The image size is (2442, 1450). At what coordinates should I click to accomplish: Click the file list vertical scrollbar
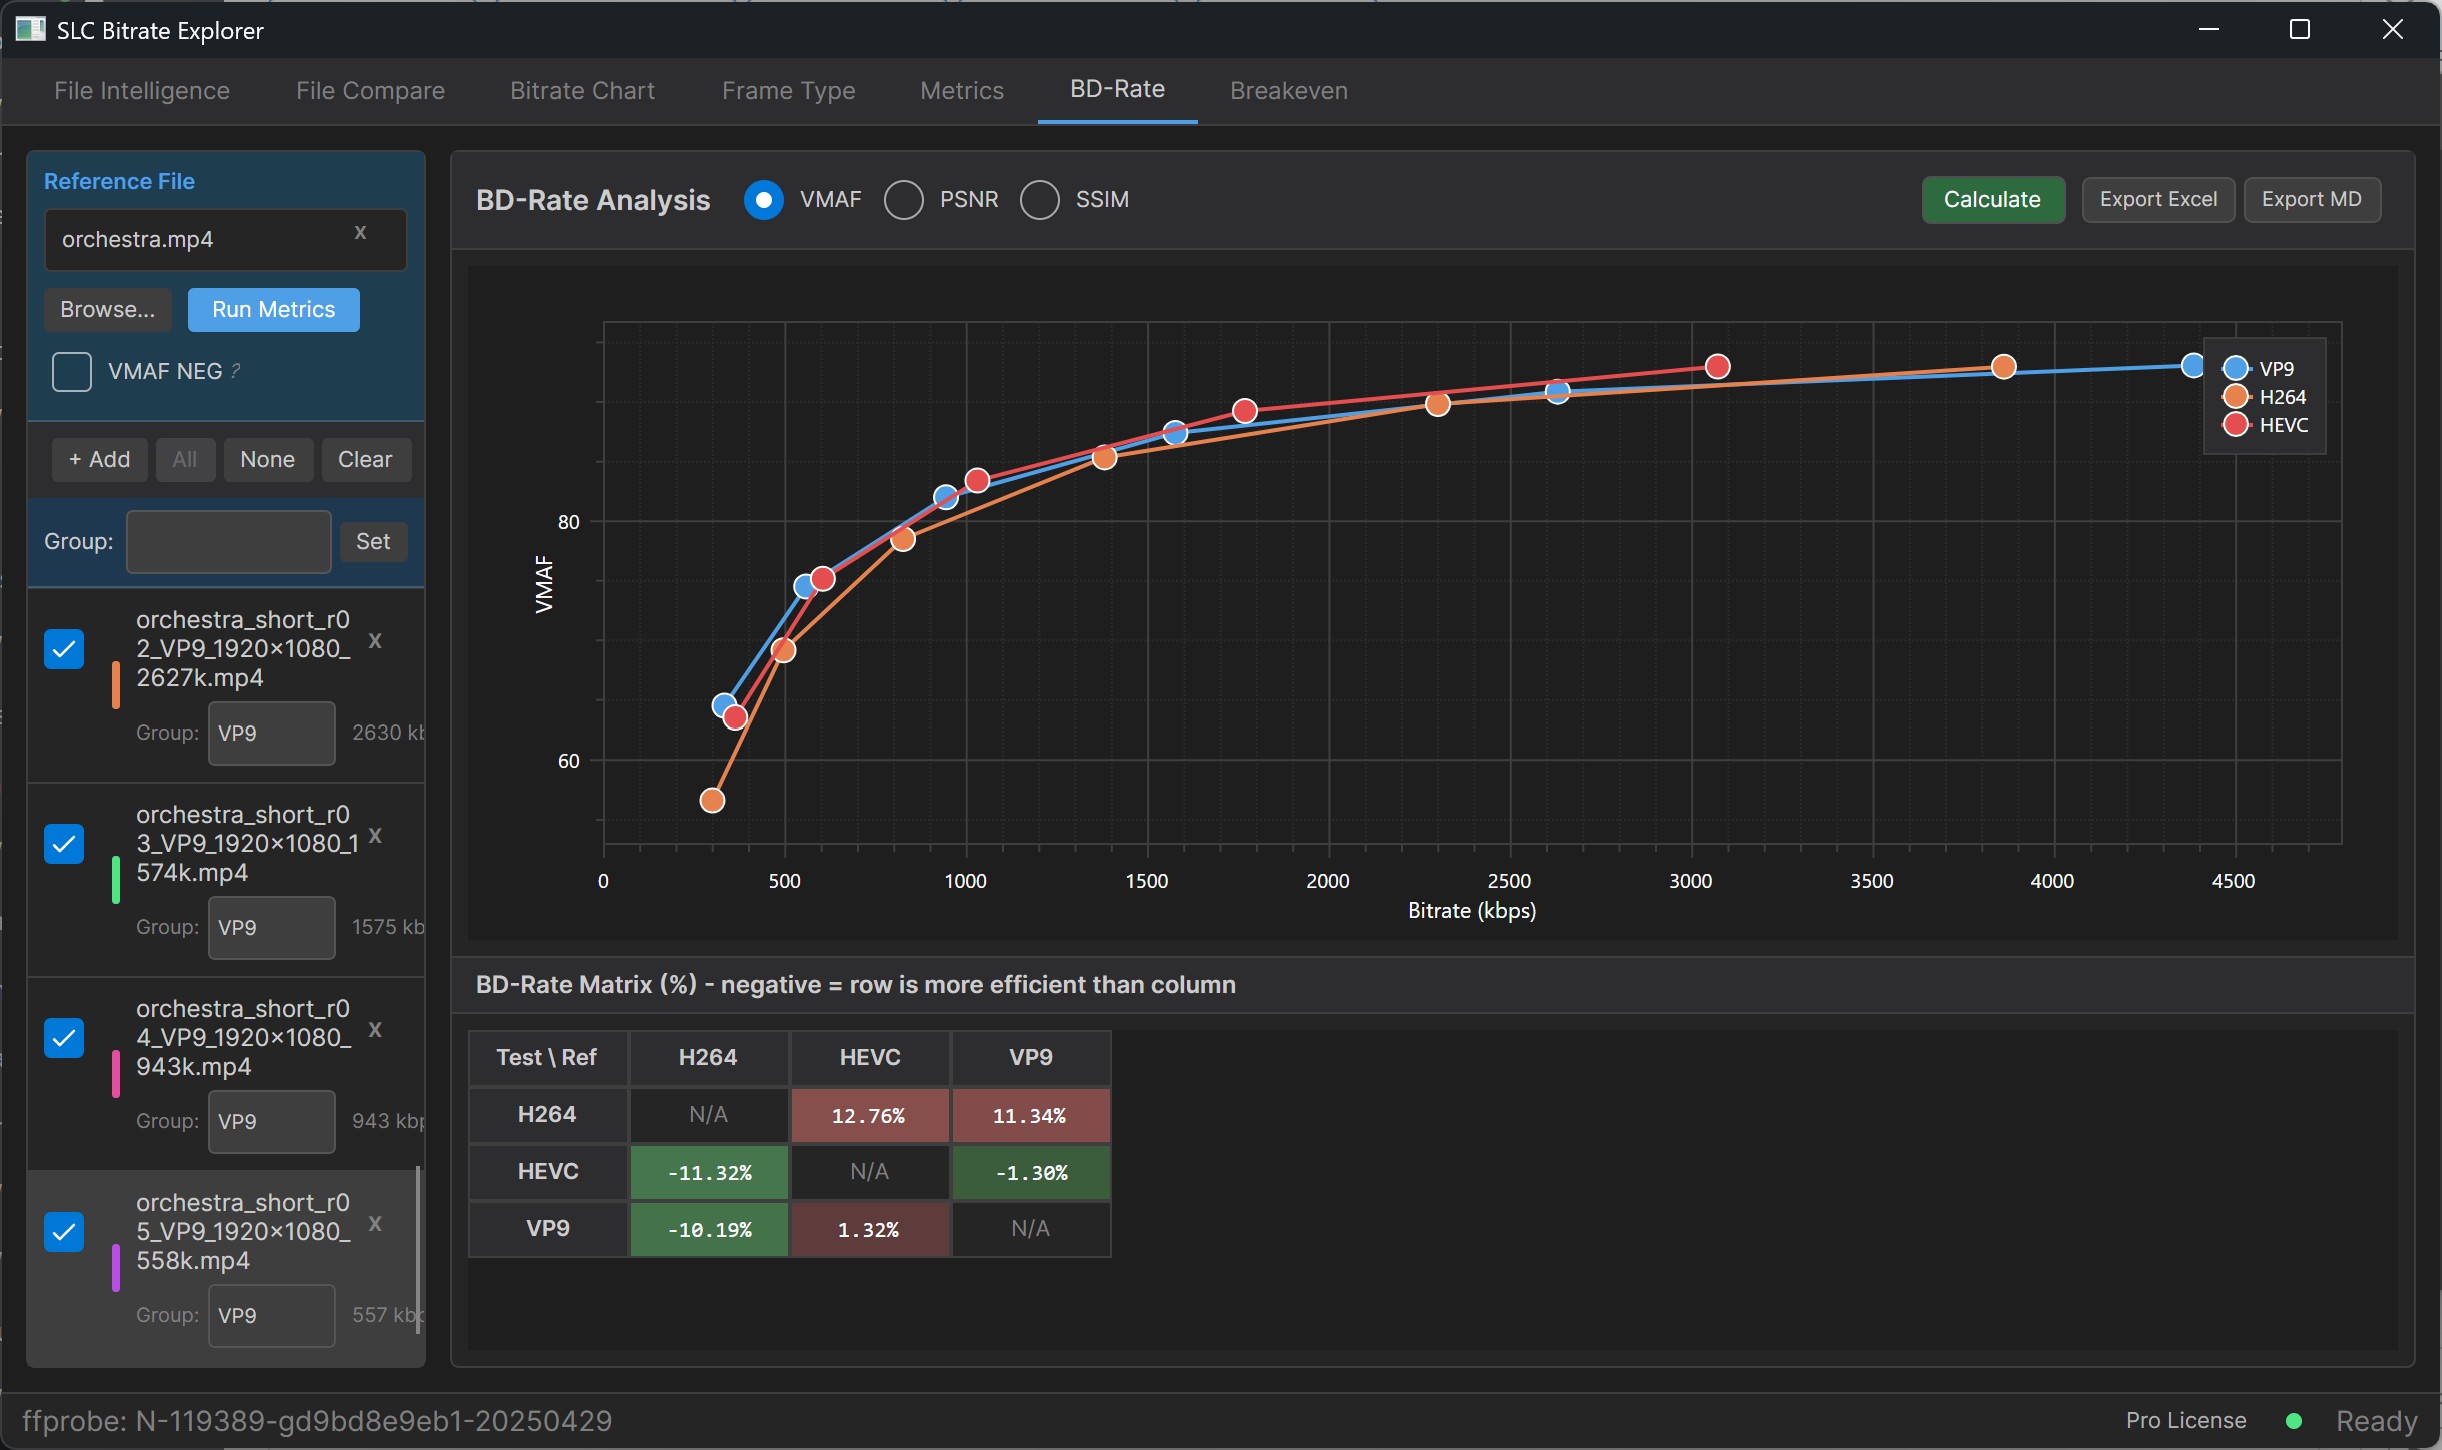[418, 1250]
